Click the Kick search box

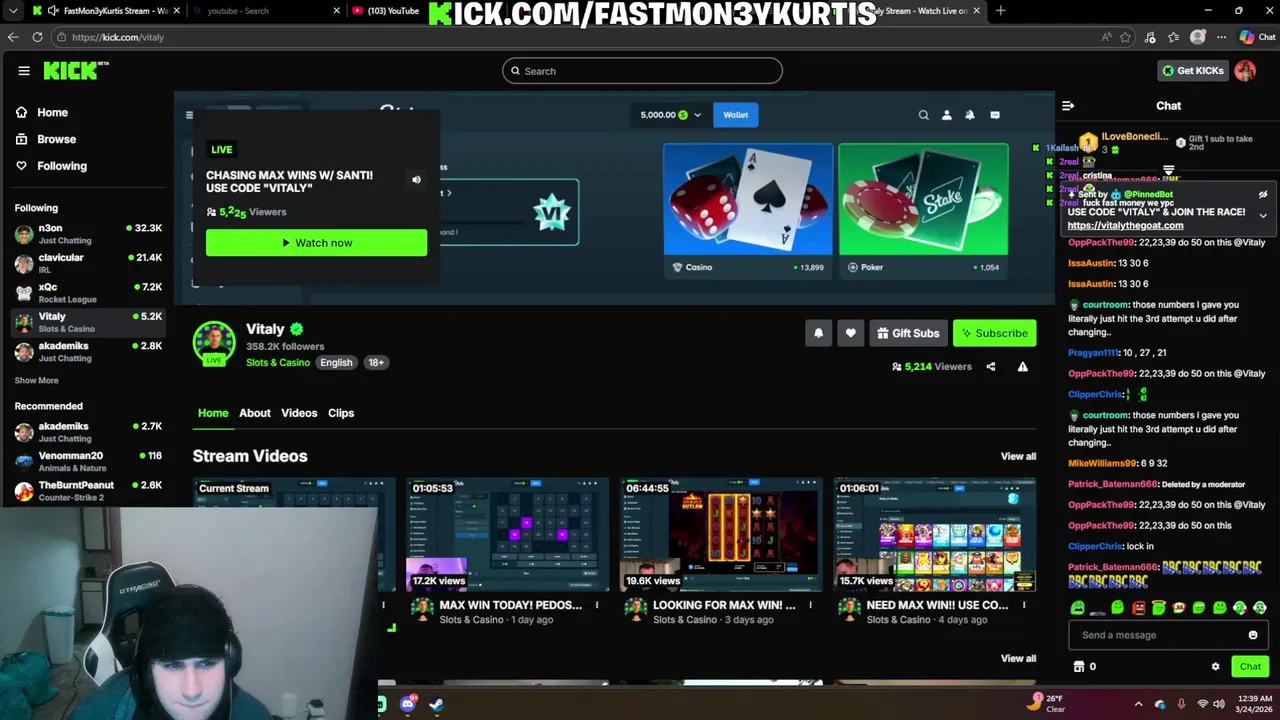point(642,71)
